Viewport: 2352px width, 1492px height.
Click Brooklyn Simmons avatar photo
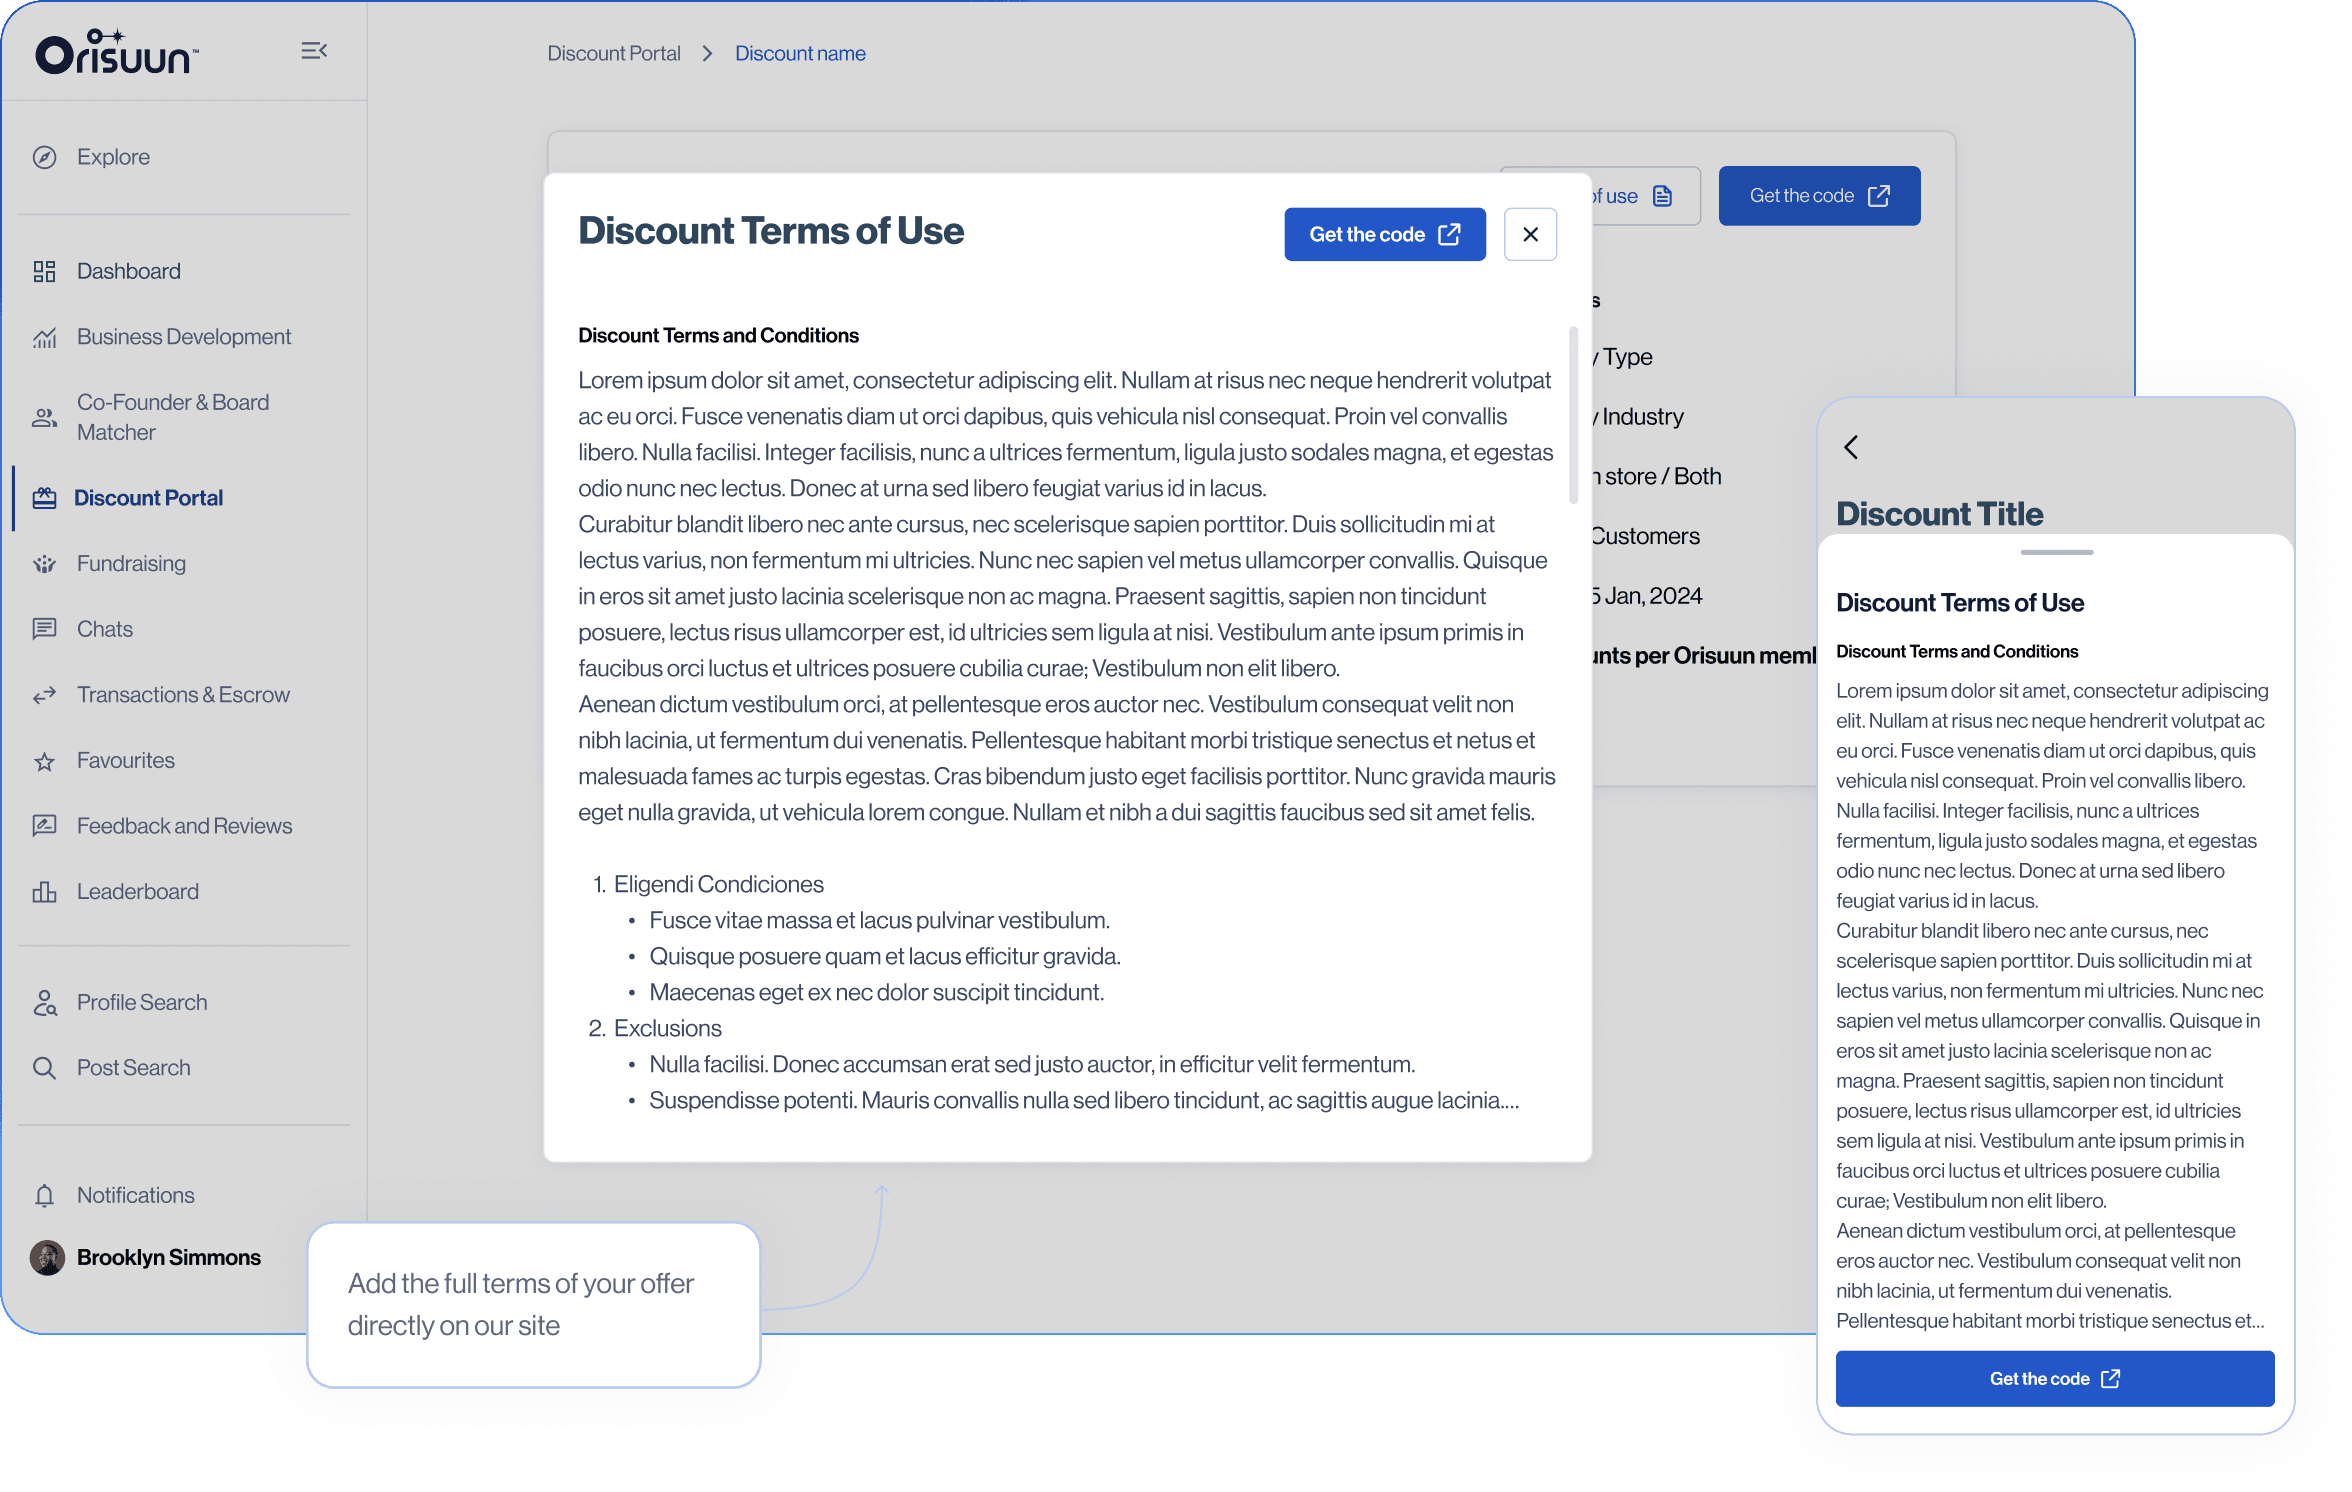[x=47, y=1258]
